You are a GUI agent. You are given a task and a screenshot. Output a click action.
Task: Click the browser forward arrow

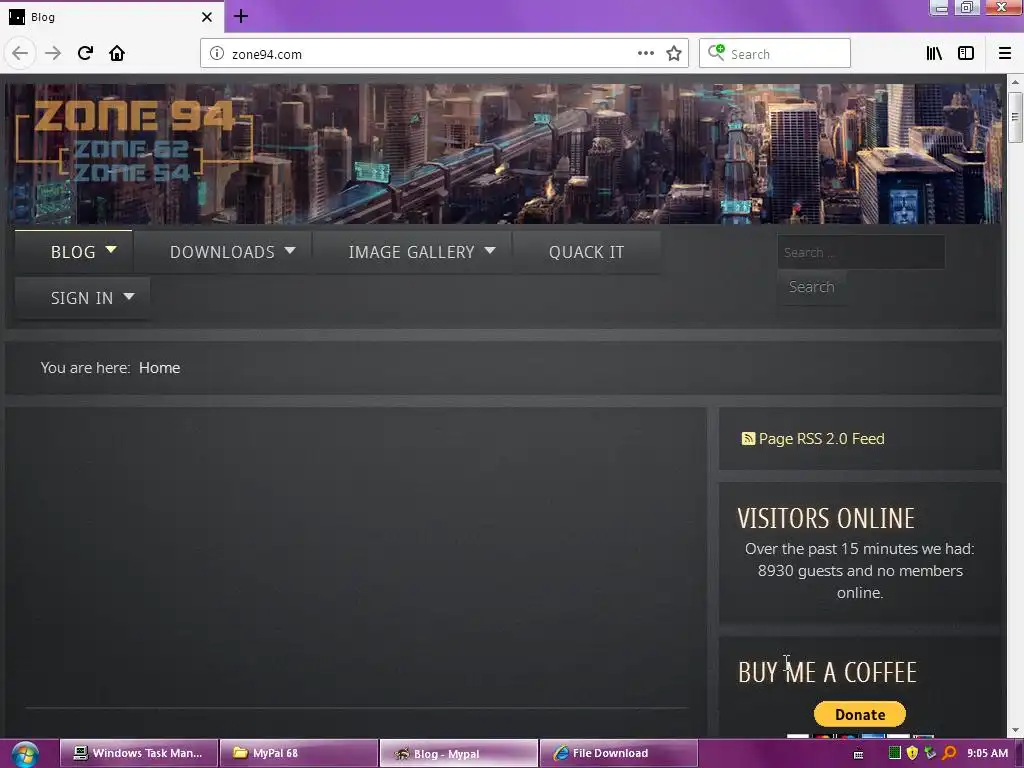53,54
